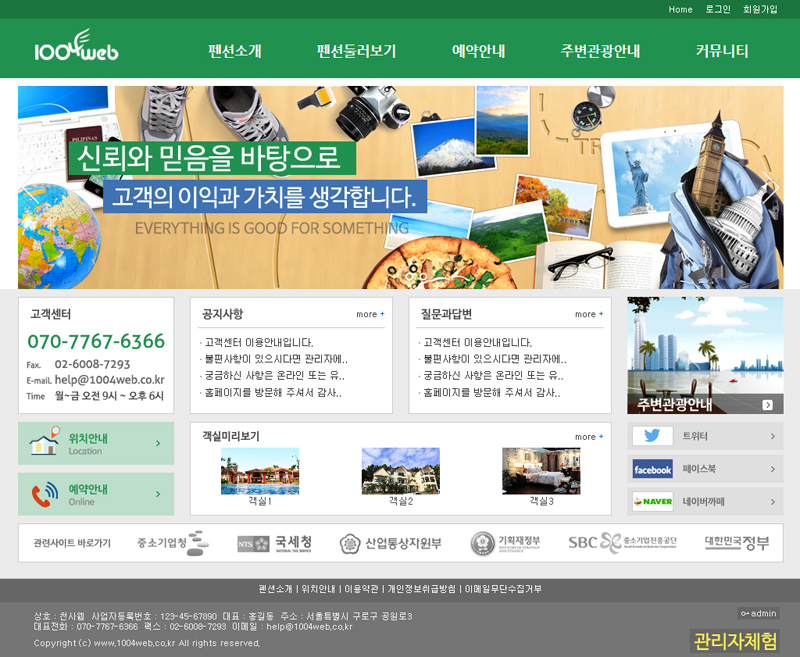Expand 공지사항 with the more link
This screenshot has height=657, width=800.
[370, 314]
